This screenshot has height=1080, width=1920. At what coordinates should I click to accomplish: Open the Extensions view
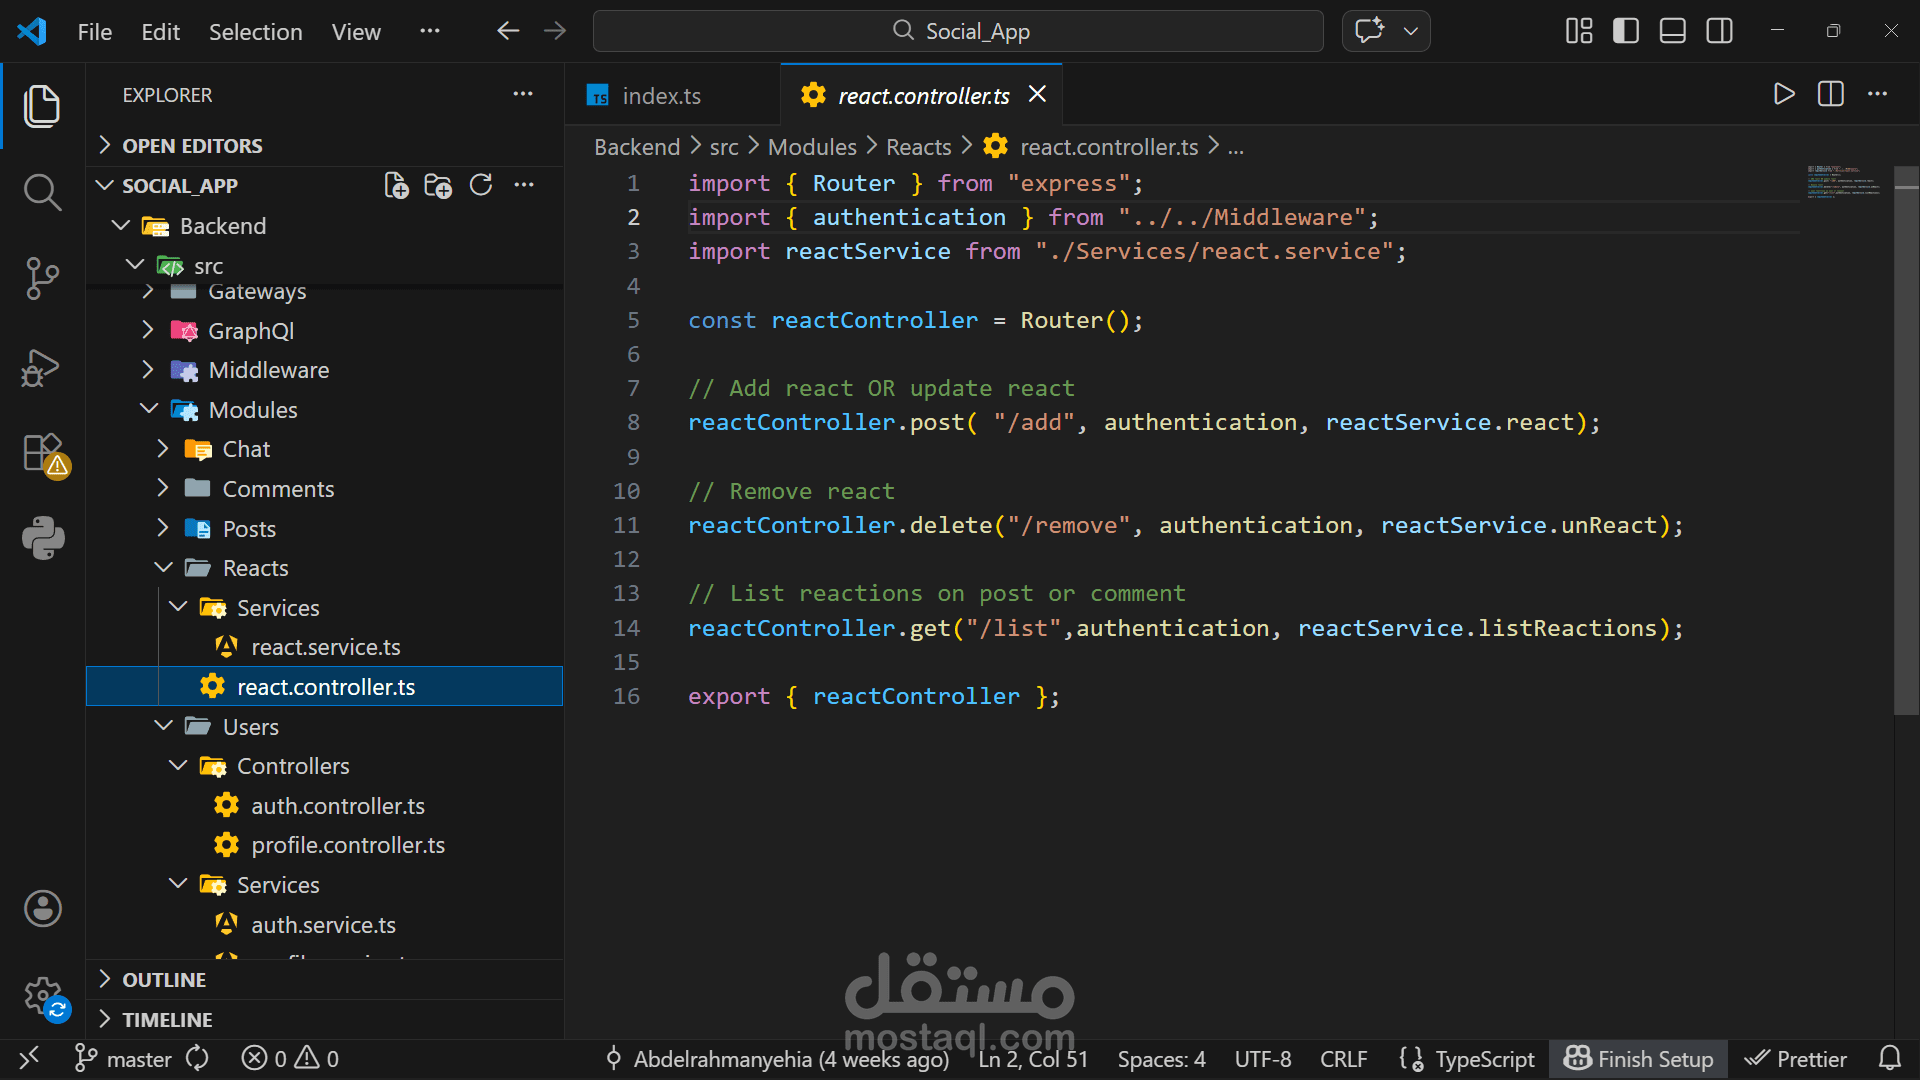(42, 453)
